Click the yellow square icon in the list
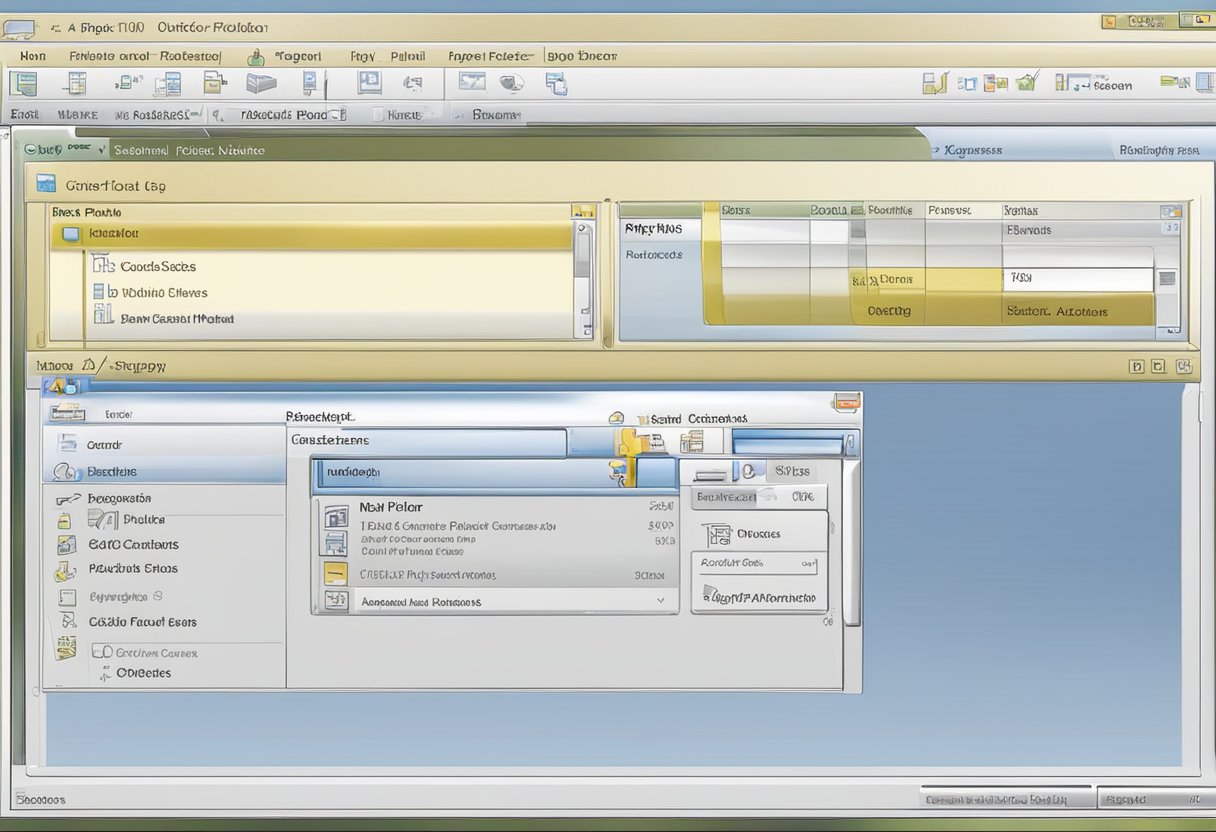This screenshot has height=832, width=1216. point(336,574)
